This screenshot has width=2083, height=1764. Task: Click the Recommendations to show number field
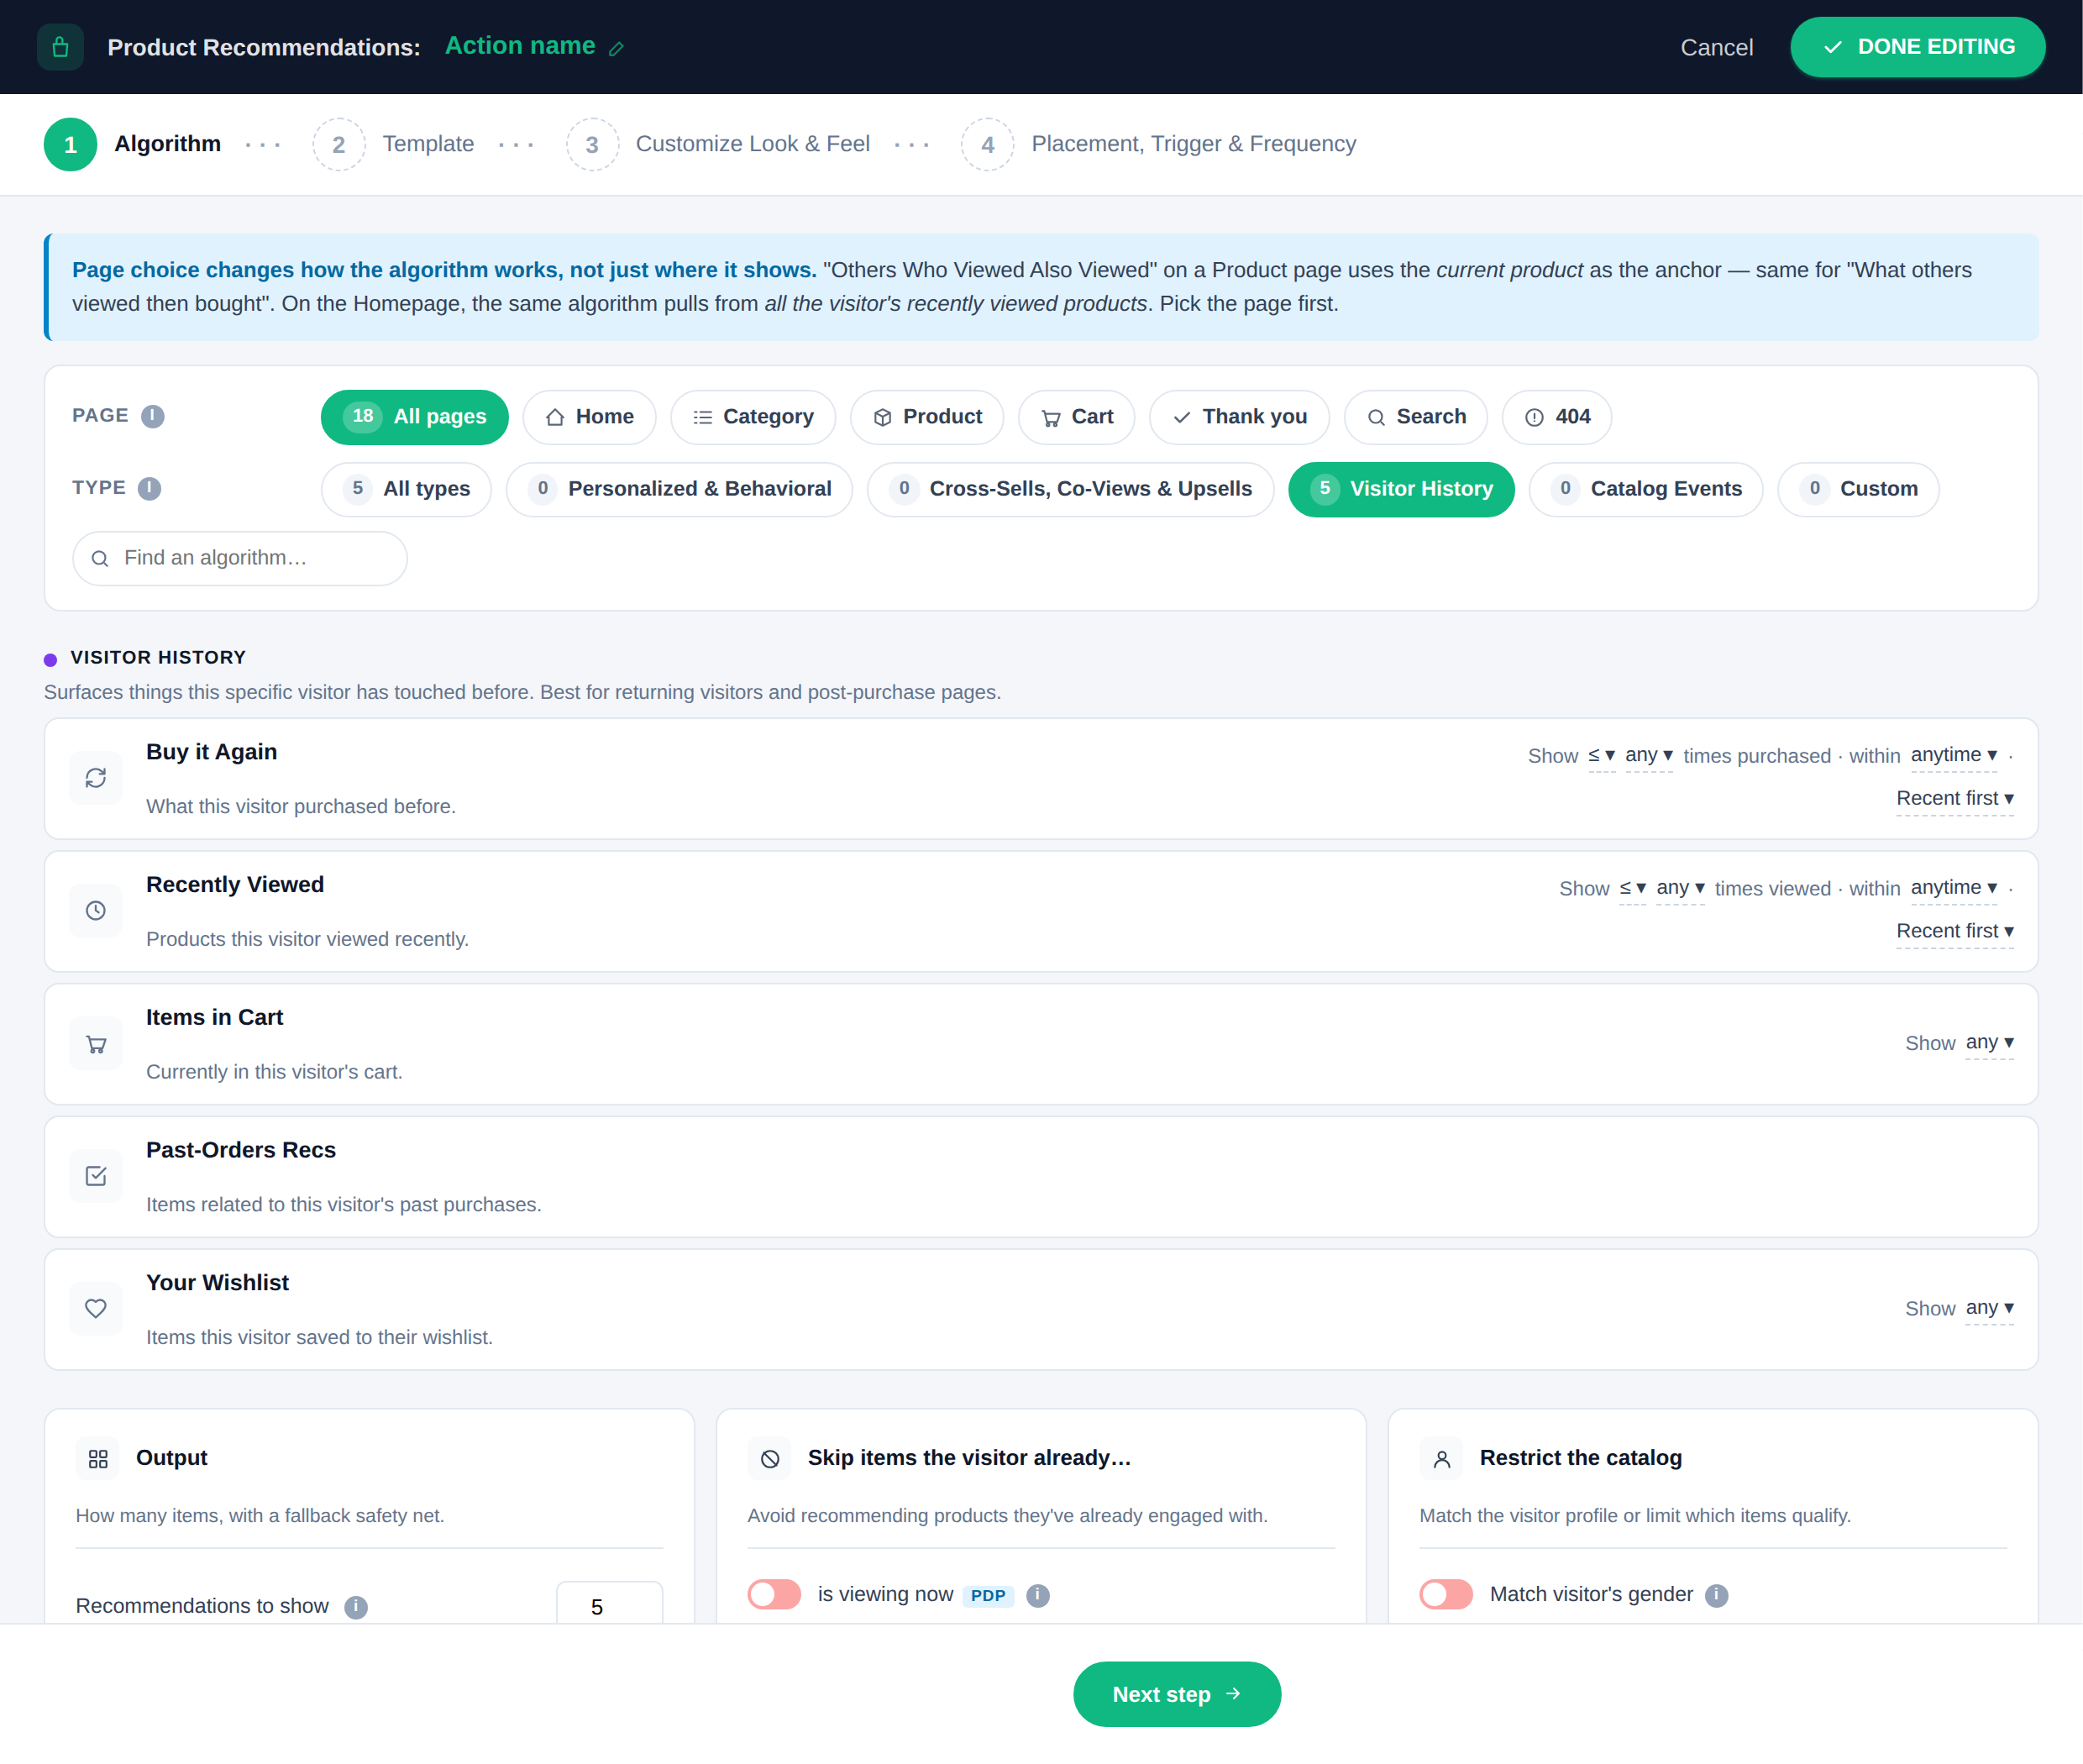[609, 1603]
